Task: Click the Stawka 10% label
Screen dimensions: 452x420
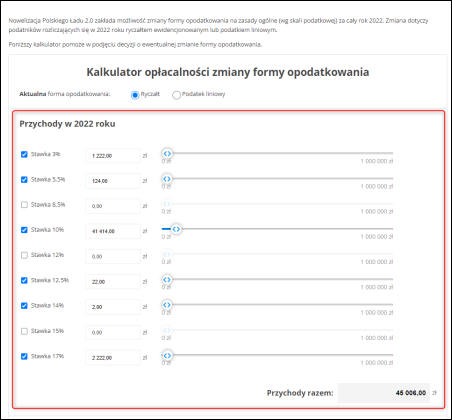Action: [47, 230]
